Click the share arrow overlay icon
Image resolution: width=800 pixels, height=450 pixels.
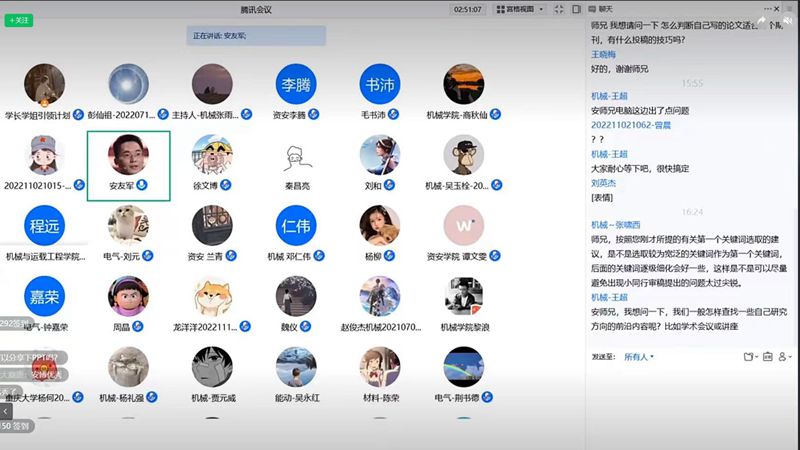coord(762,20)
